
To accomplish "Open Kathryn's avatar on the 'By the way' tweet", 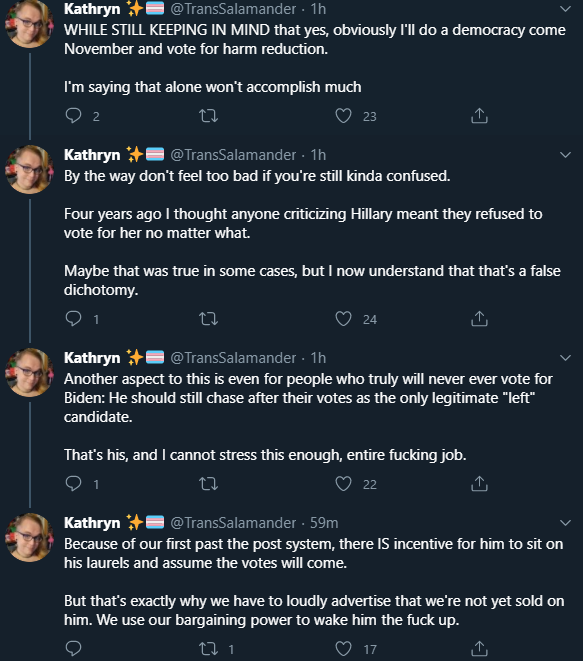I will click(29, 169).
